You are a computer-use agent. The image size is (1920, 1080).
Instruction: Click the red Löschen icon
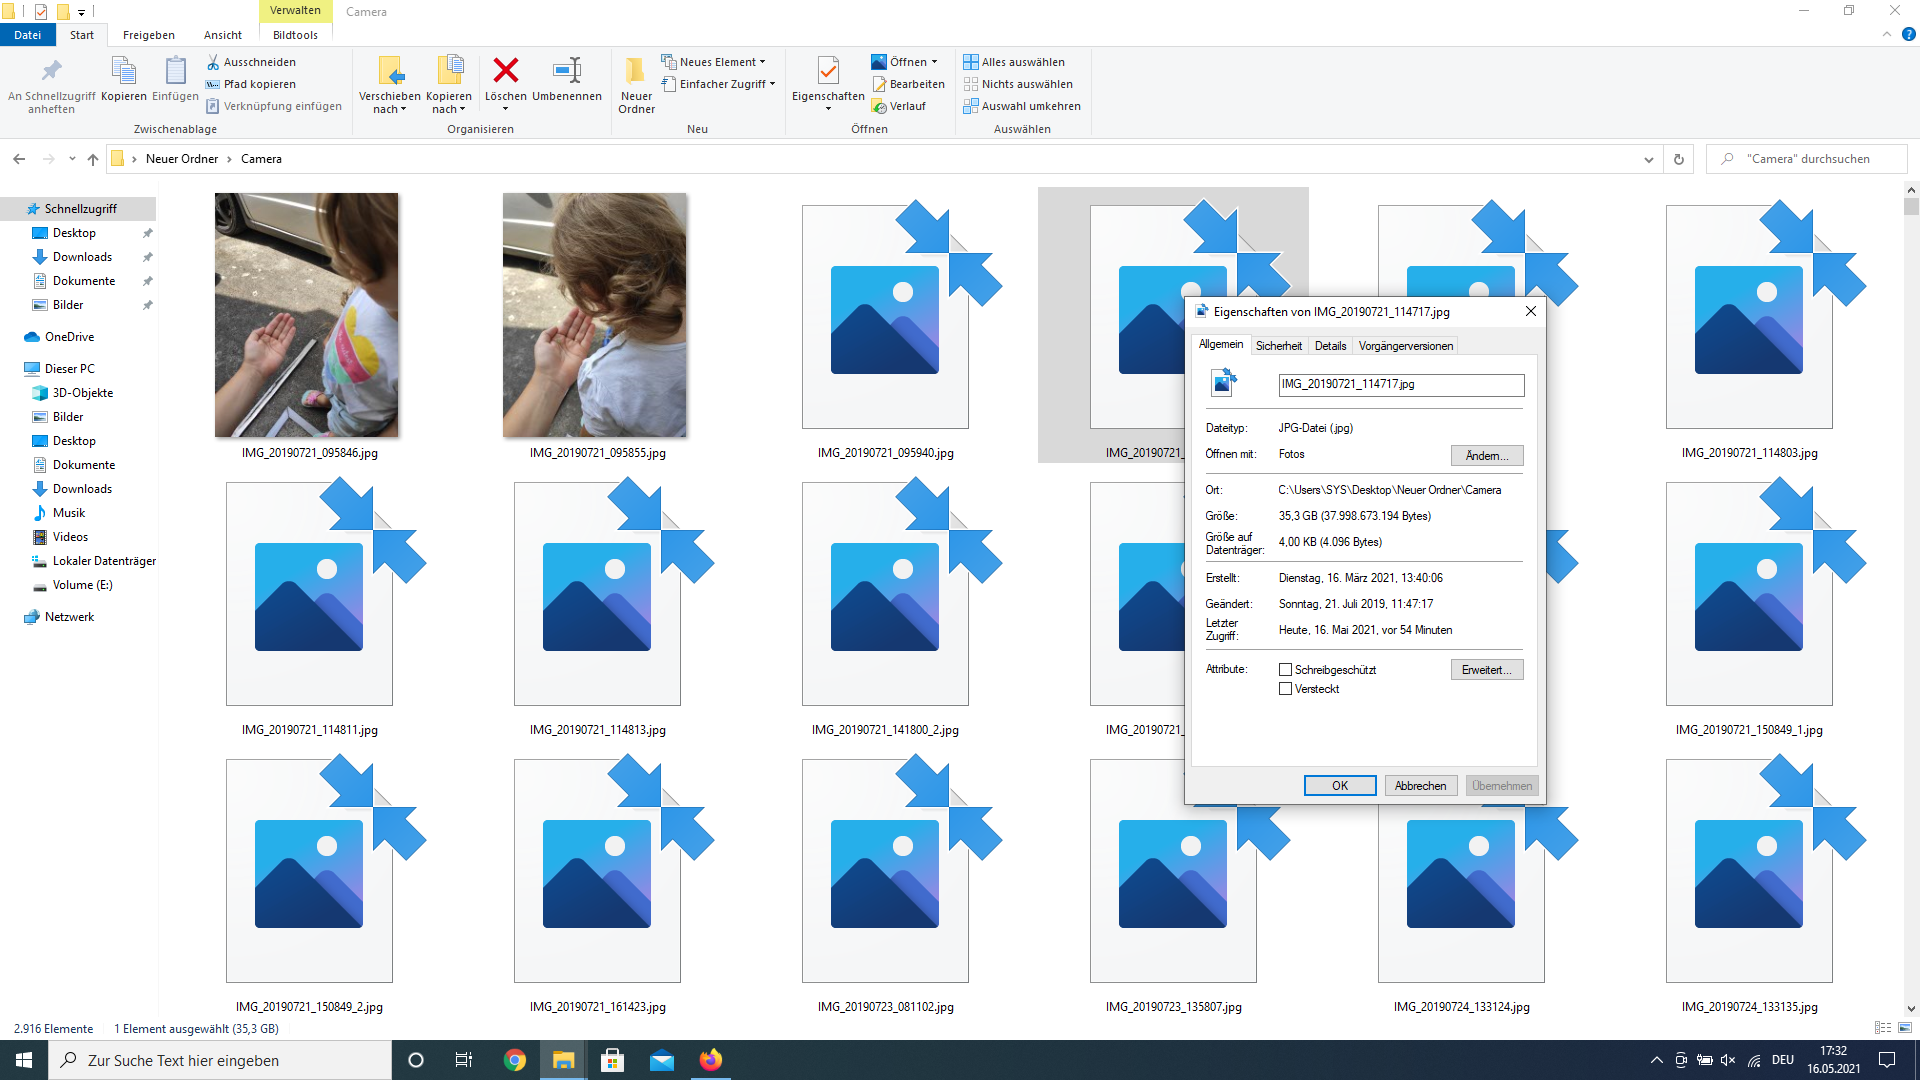tap(506, 70)
